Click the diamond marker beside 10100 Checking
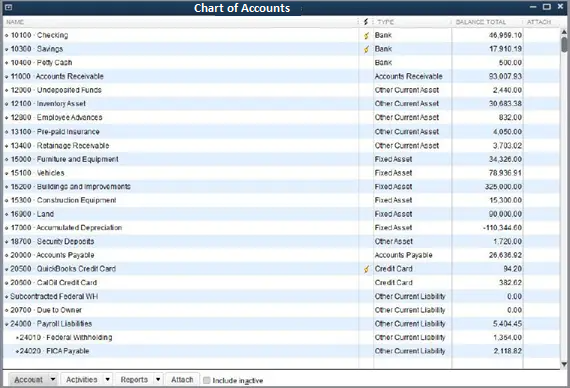 [7, 36]
